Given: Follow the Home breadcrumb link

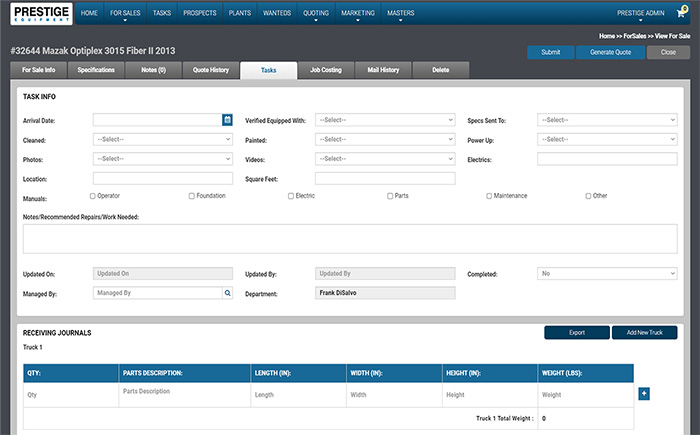Looking at the screenshot, I should tap(607, 36).
